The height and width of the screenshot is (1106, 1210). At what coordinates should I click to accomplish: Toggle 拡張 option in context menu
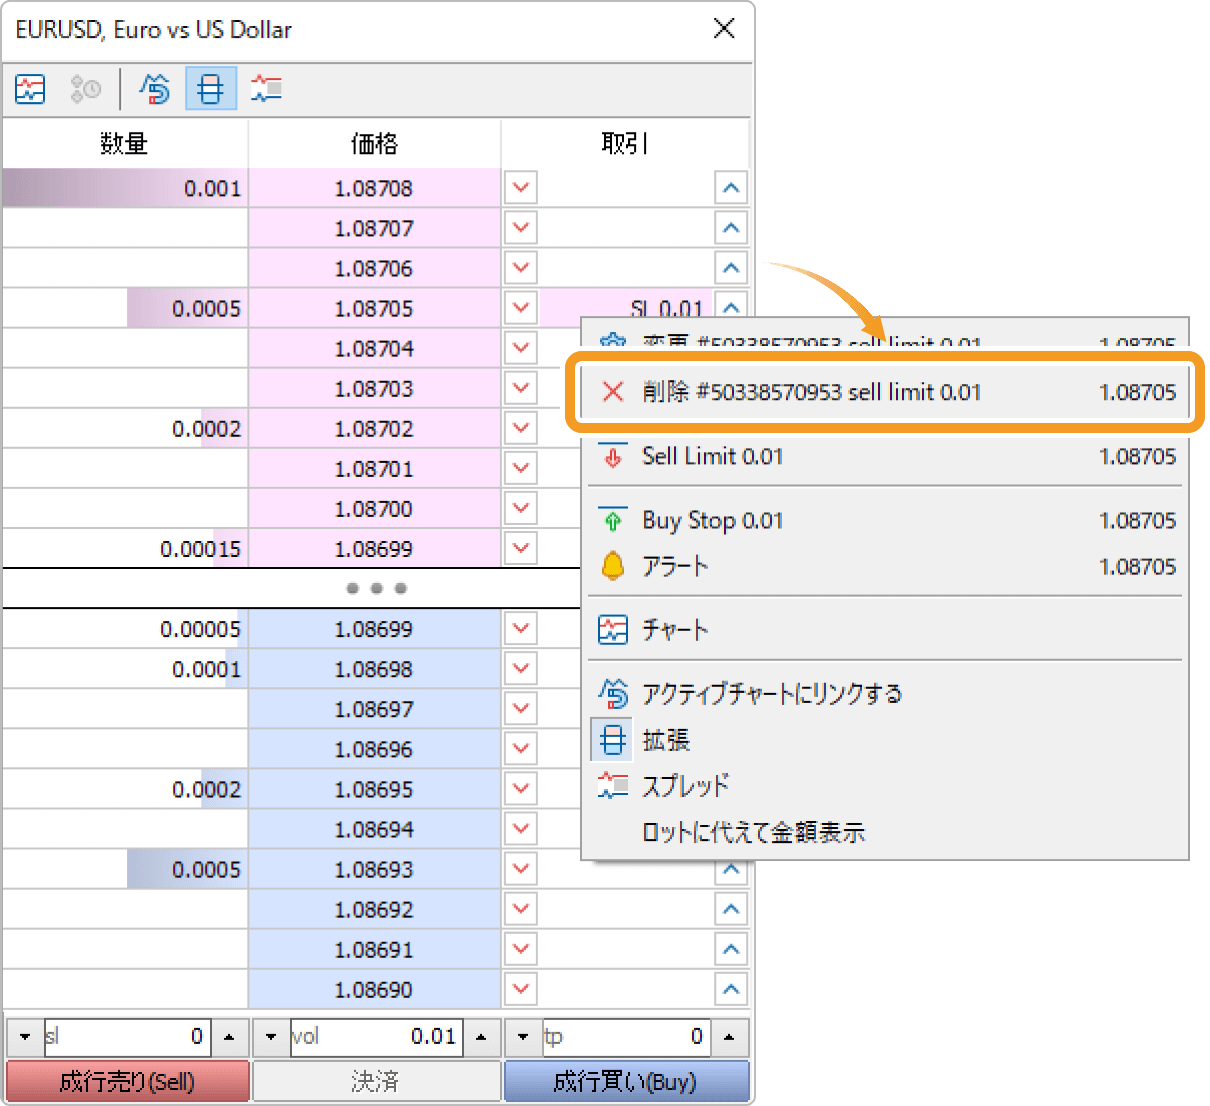885,740
